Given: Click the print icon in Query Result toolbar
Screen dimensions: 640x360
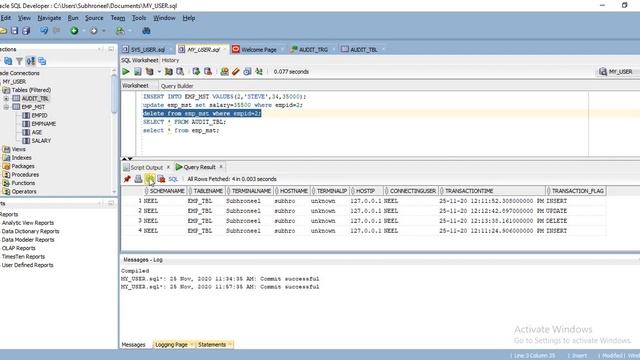Looking at the screenshot, I should [138, 179].
